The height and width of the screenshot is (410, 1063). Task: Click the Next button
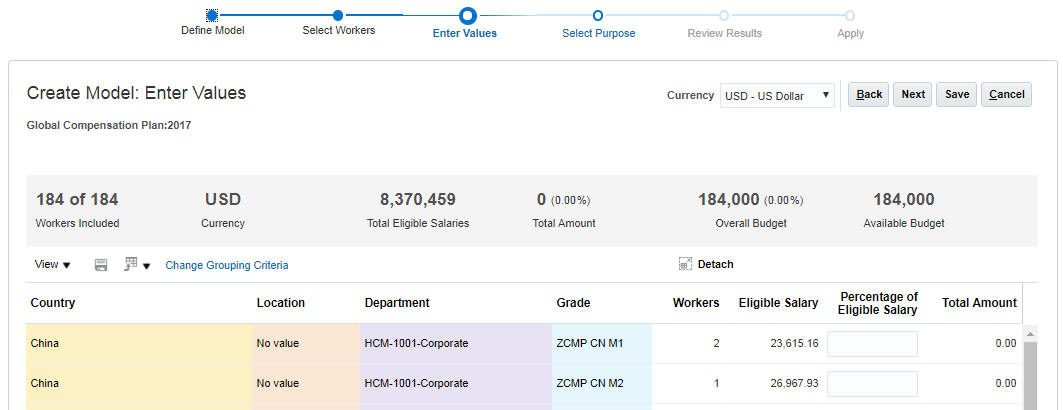(x=913, y=94)
